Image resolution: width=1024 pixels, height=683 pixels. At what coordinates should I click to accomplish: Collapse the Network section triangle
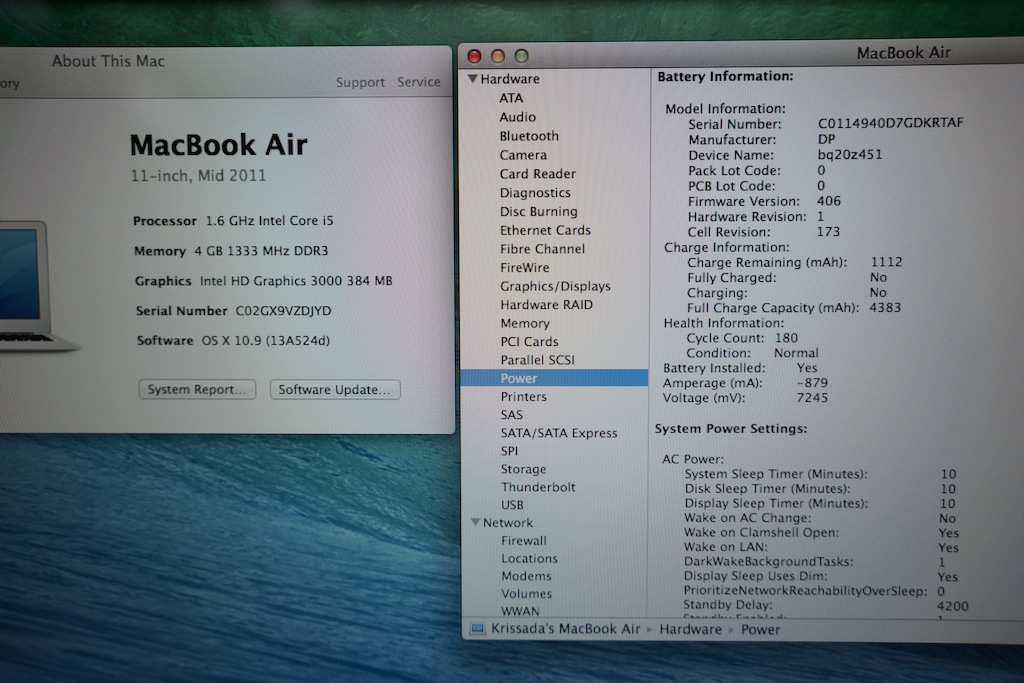(475, 522)
